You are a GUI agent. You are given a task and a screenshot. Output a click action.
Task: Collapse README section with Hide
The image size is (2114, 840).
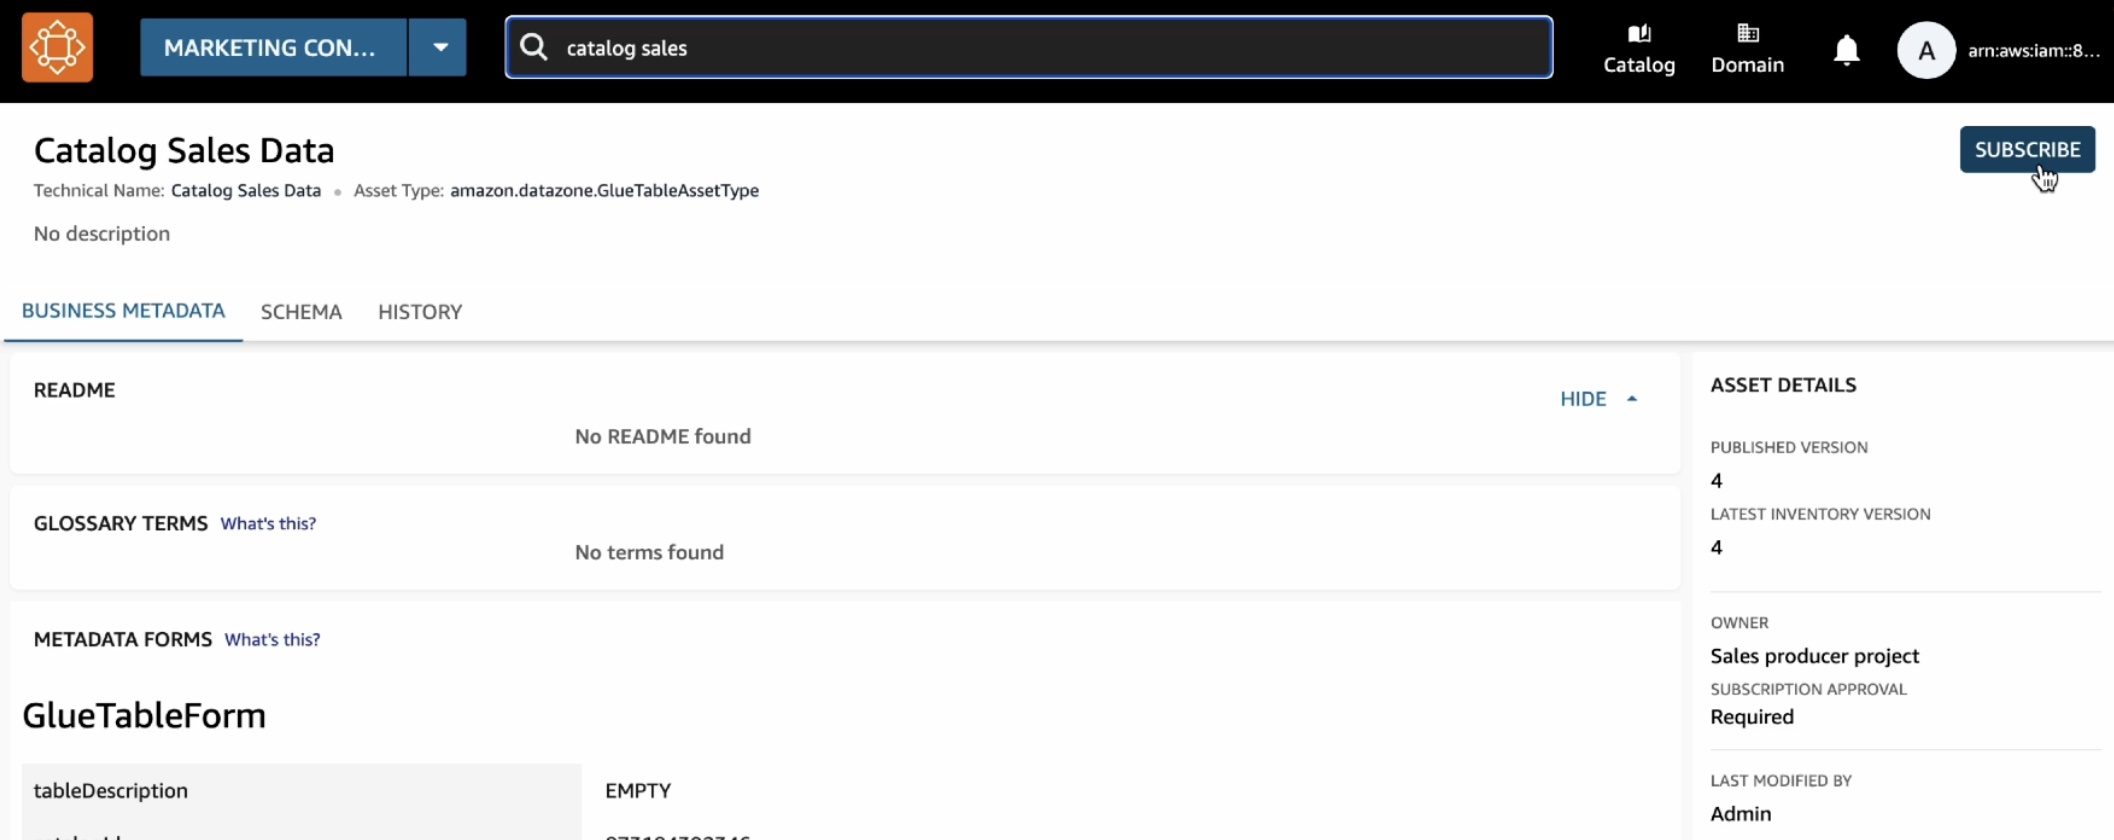tap(1598, 399)
